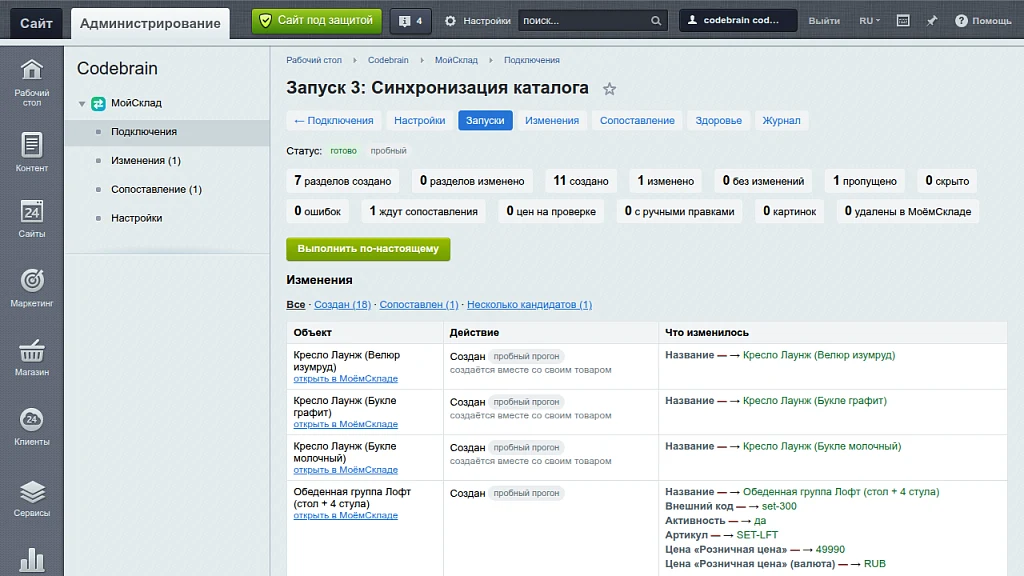
Task: Open the Сервисы layers icon
Action: tap(31, 492)
